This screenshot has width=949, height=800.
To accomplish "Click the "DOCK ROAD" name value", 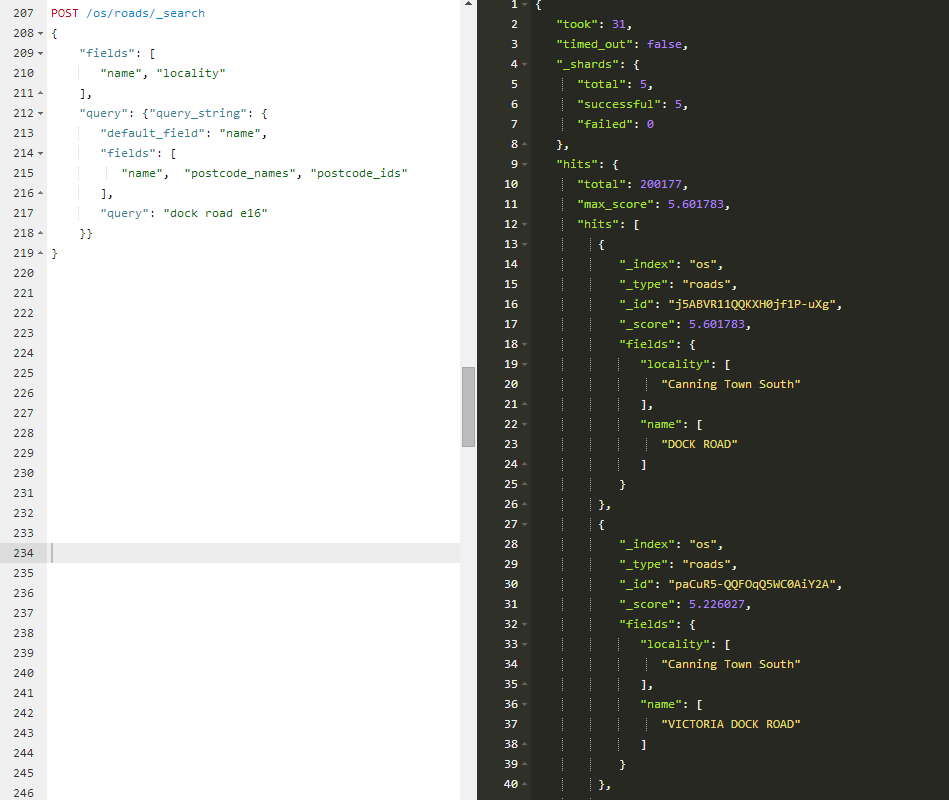I will tap(699, 444).
